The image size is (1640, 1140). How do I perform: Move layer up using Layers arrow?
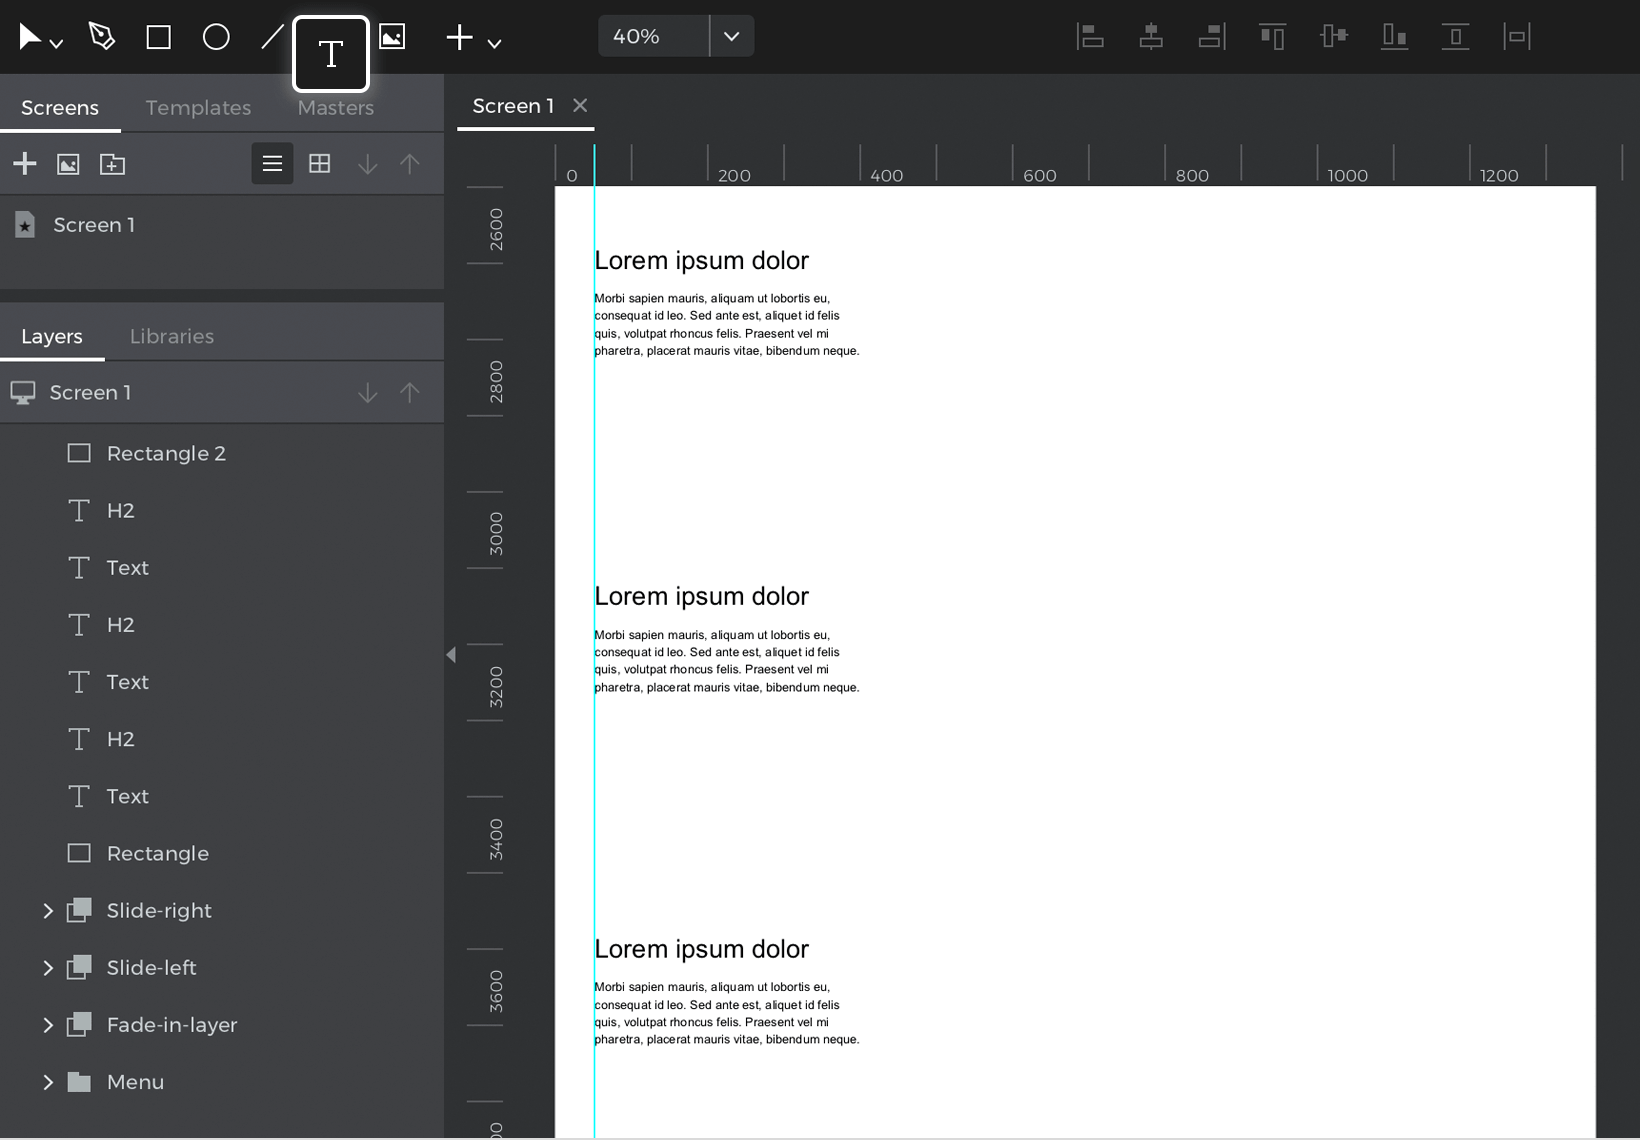[x=410, y=393]
